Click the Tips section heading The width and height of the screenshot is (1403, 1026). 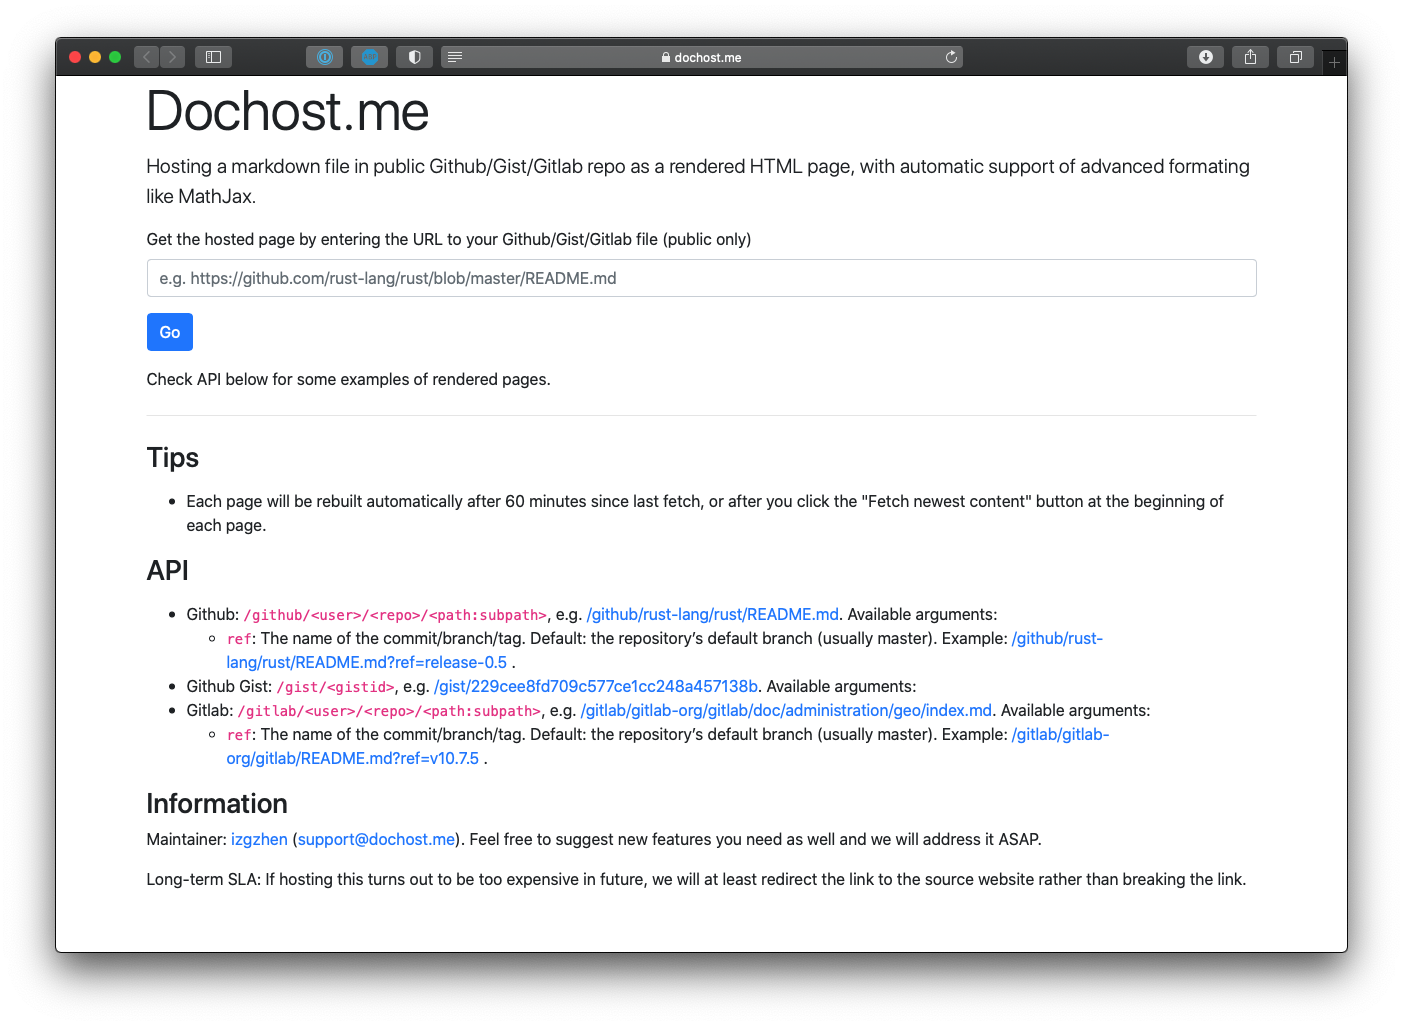point(173,458)
